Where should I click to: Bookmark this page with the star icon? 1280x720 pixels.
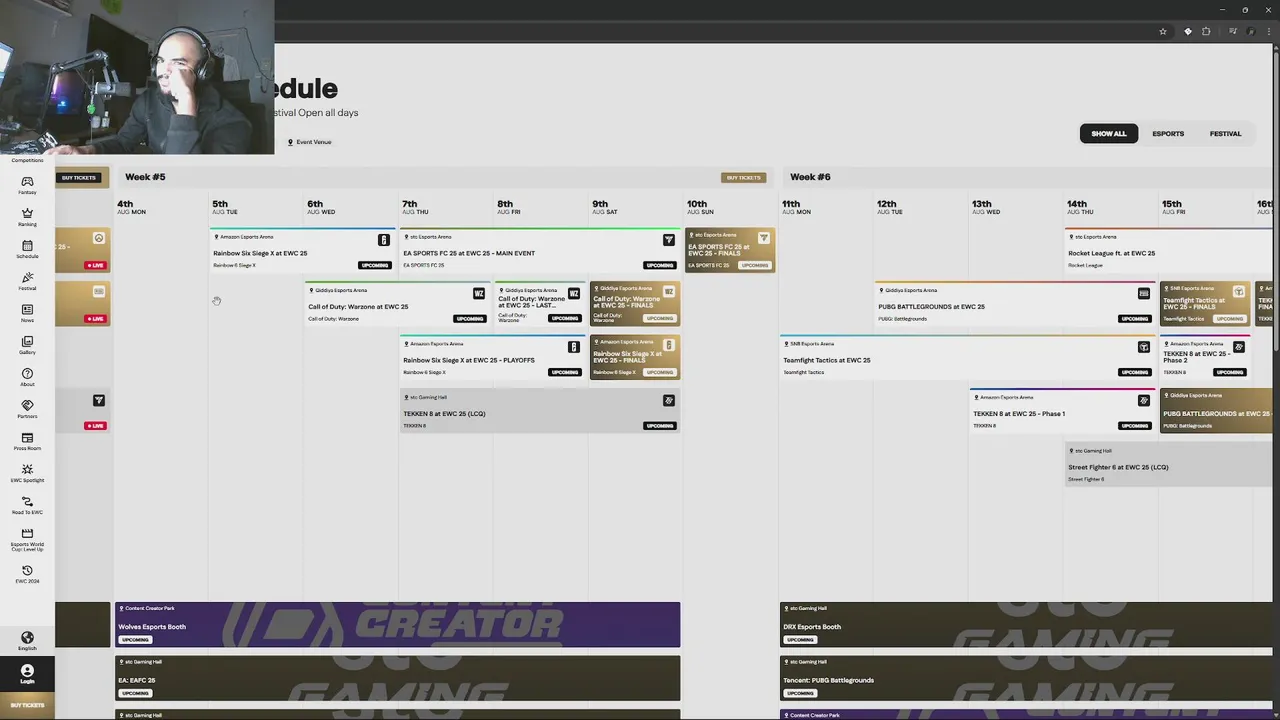[x=1163, y=31]
